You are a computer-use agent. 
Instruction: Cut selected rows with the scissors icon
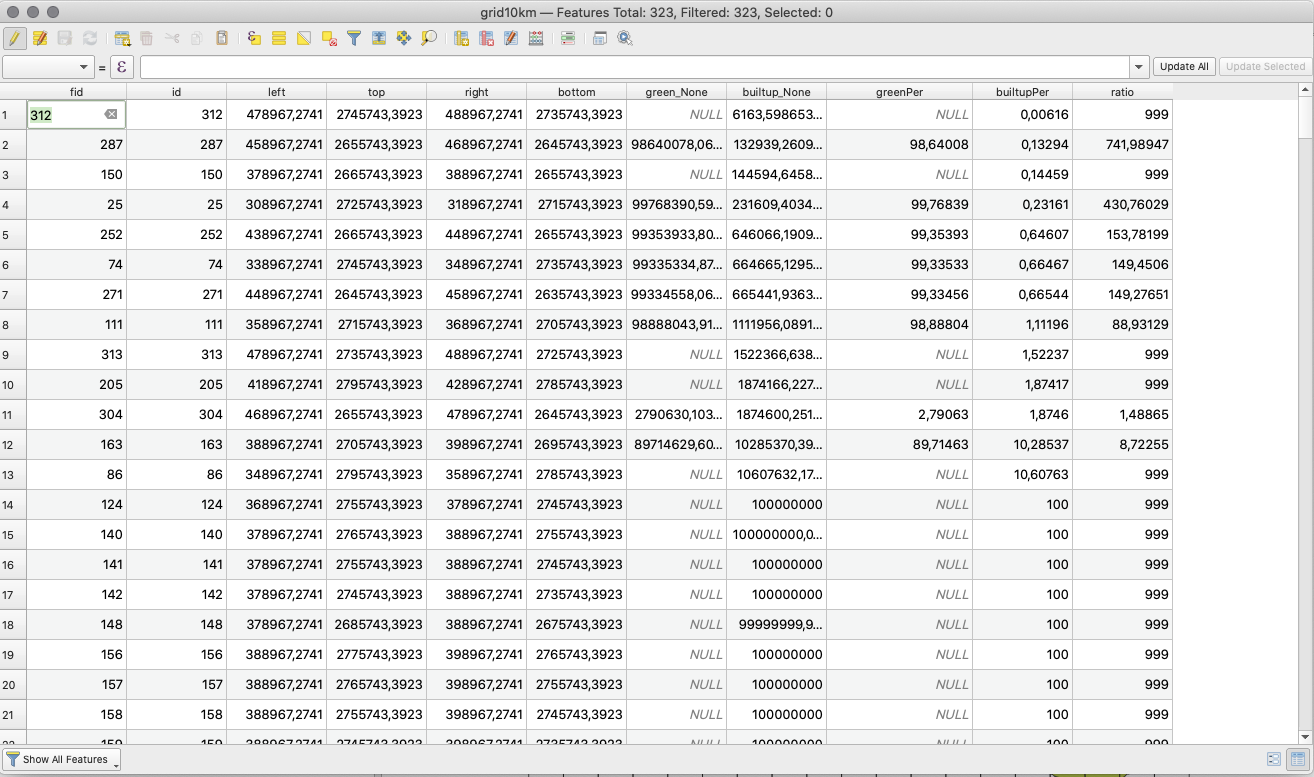[172, 38]
